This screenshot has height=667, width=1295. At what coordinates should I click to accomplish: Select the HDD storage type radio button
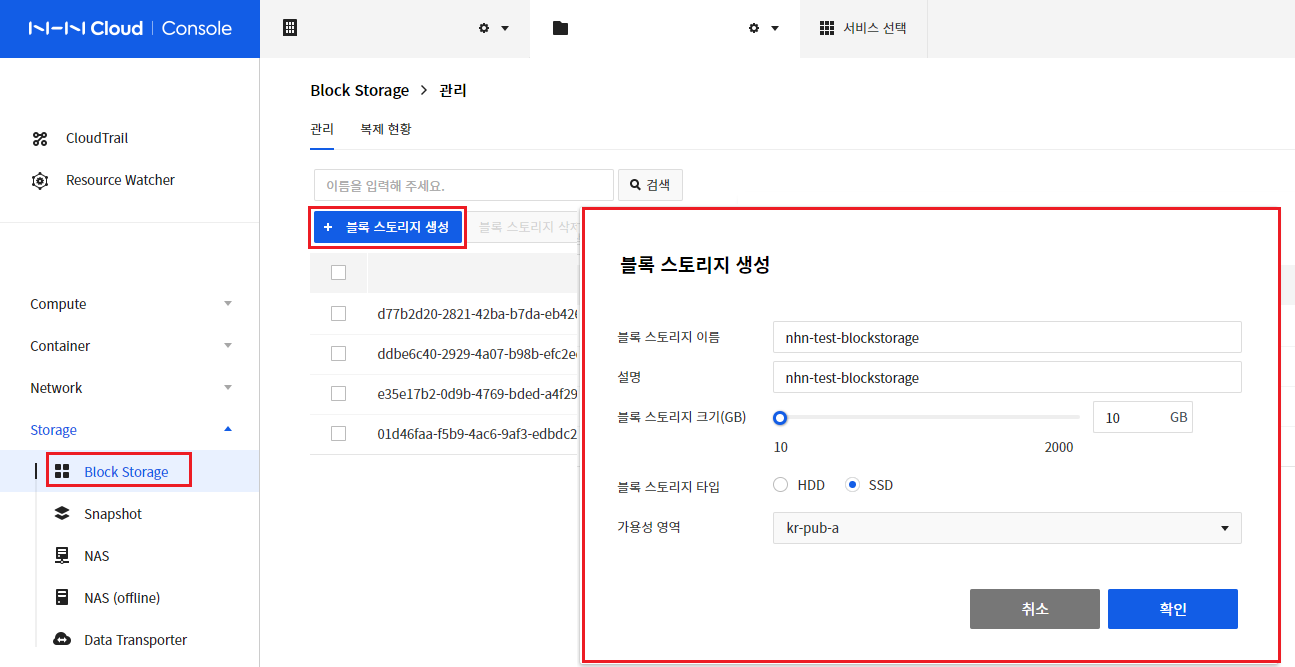point(781,485)
